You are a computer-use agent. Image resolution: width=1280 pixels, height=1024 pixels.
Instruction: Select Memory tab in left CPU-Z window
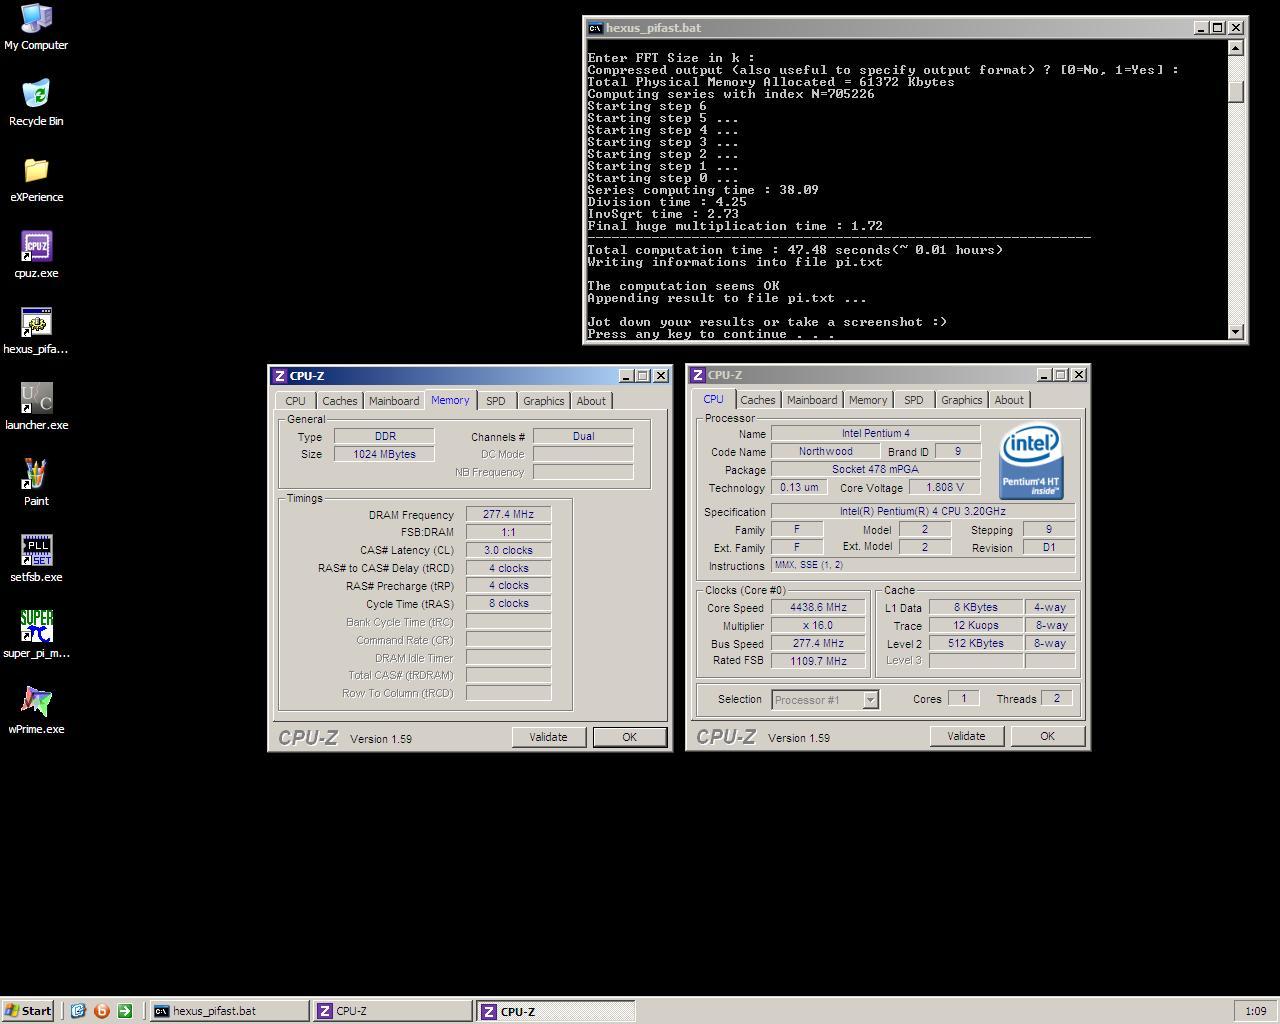(x=450, y=400)
